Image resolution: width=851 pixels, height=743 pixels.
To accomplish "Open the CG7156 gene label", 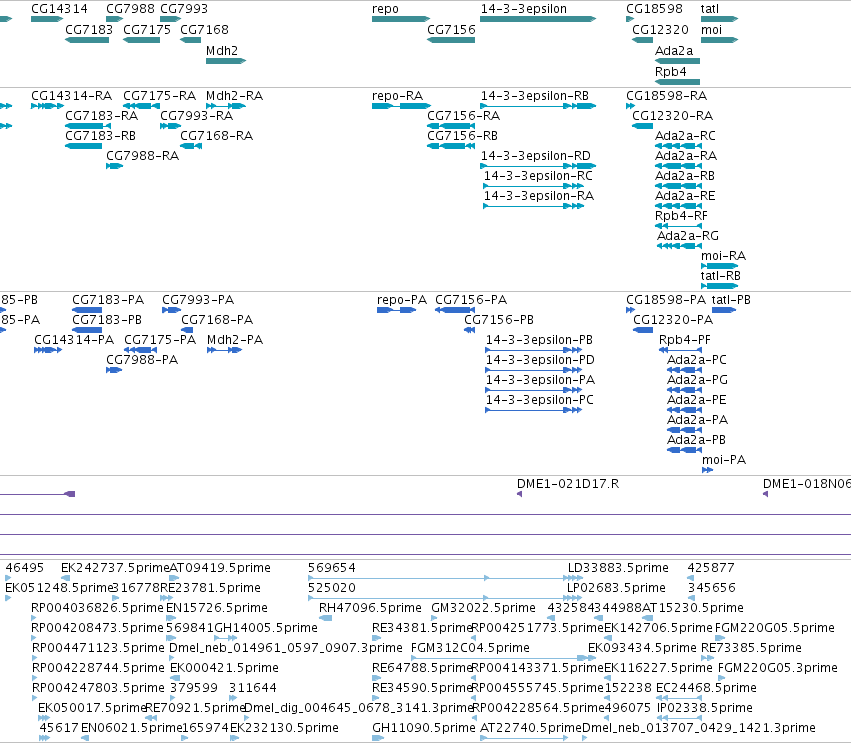I will click(x=451, y=30).
